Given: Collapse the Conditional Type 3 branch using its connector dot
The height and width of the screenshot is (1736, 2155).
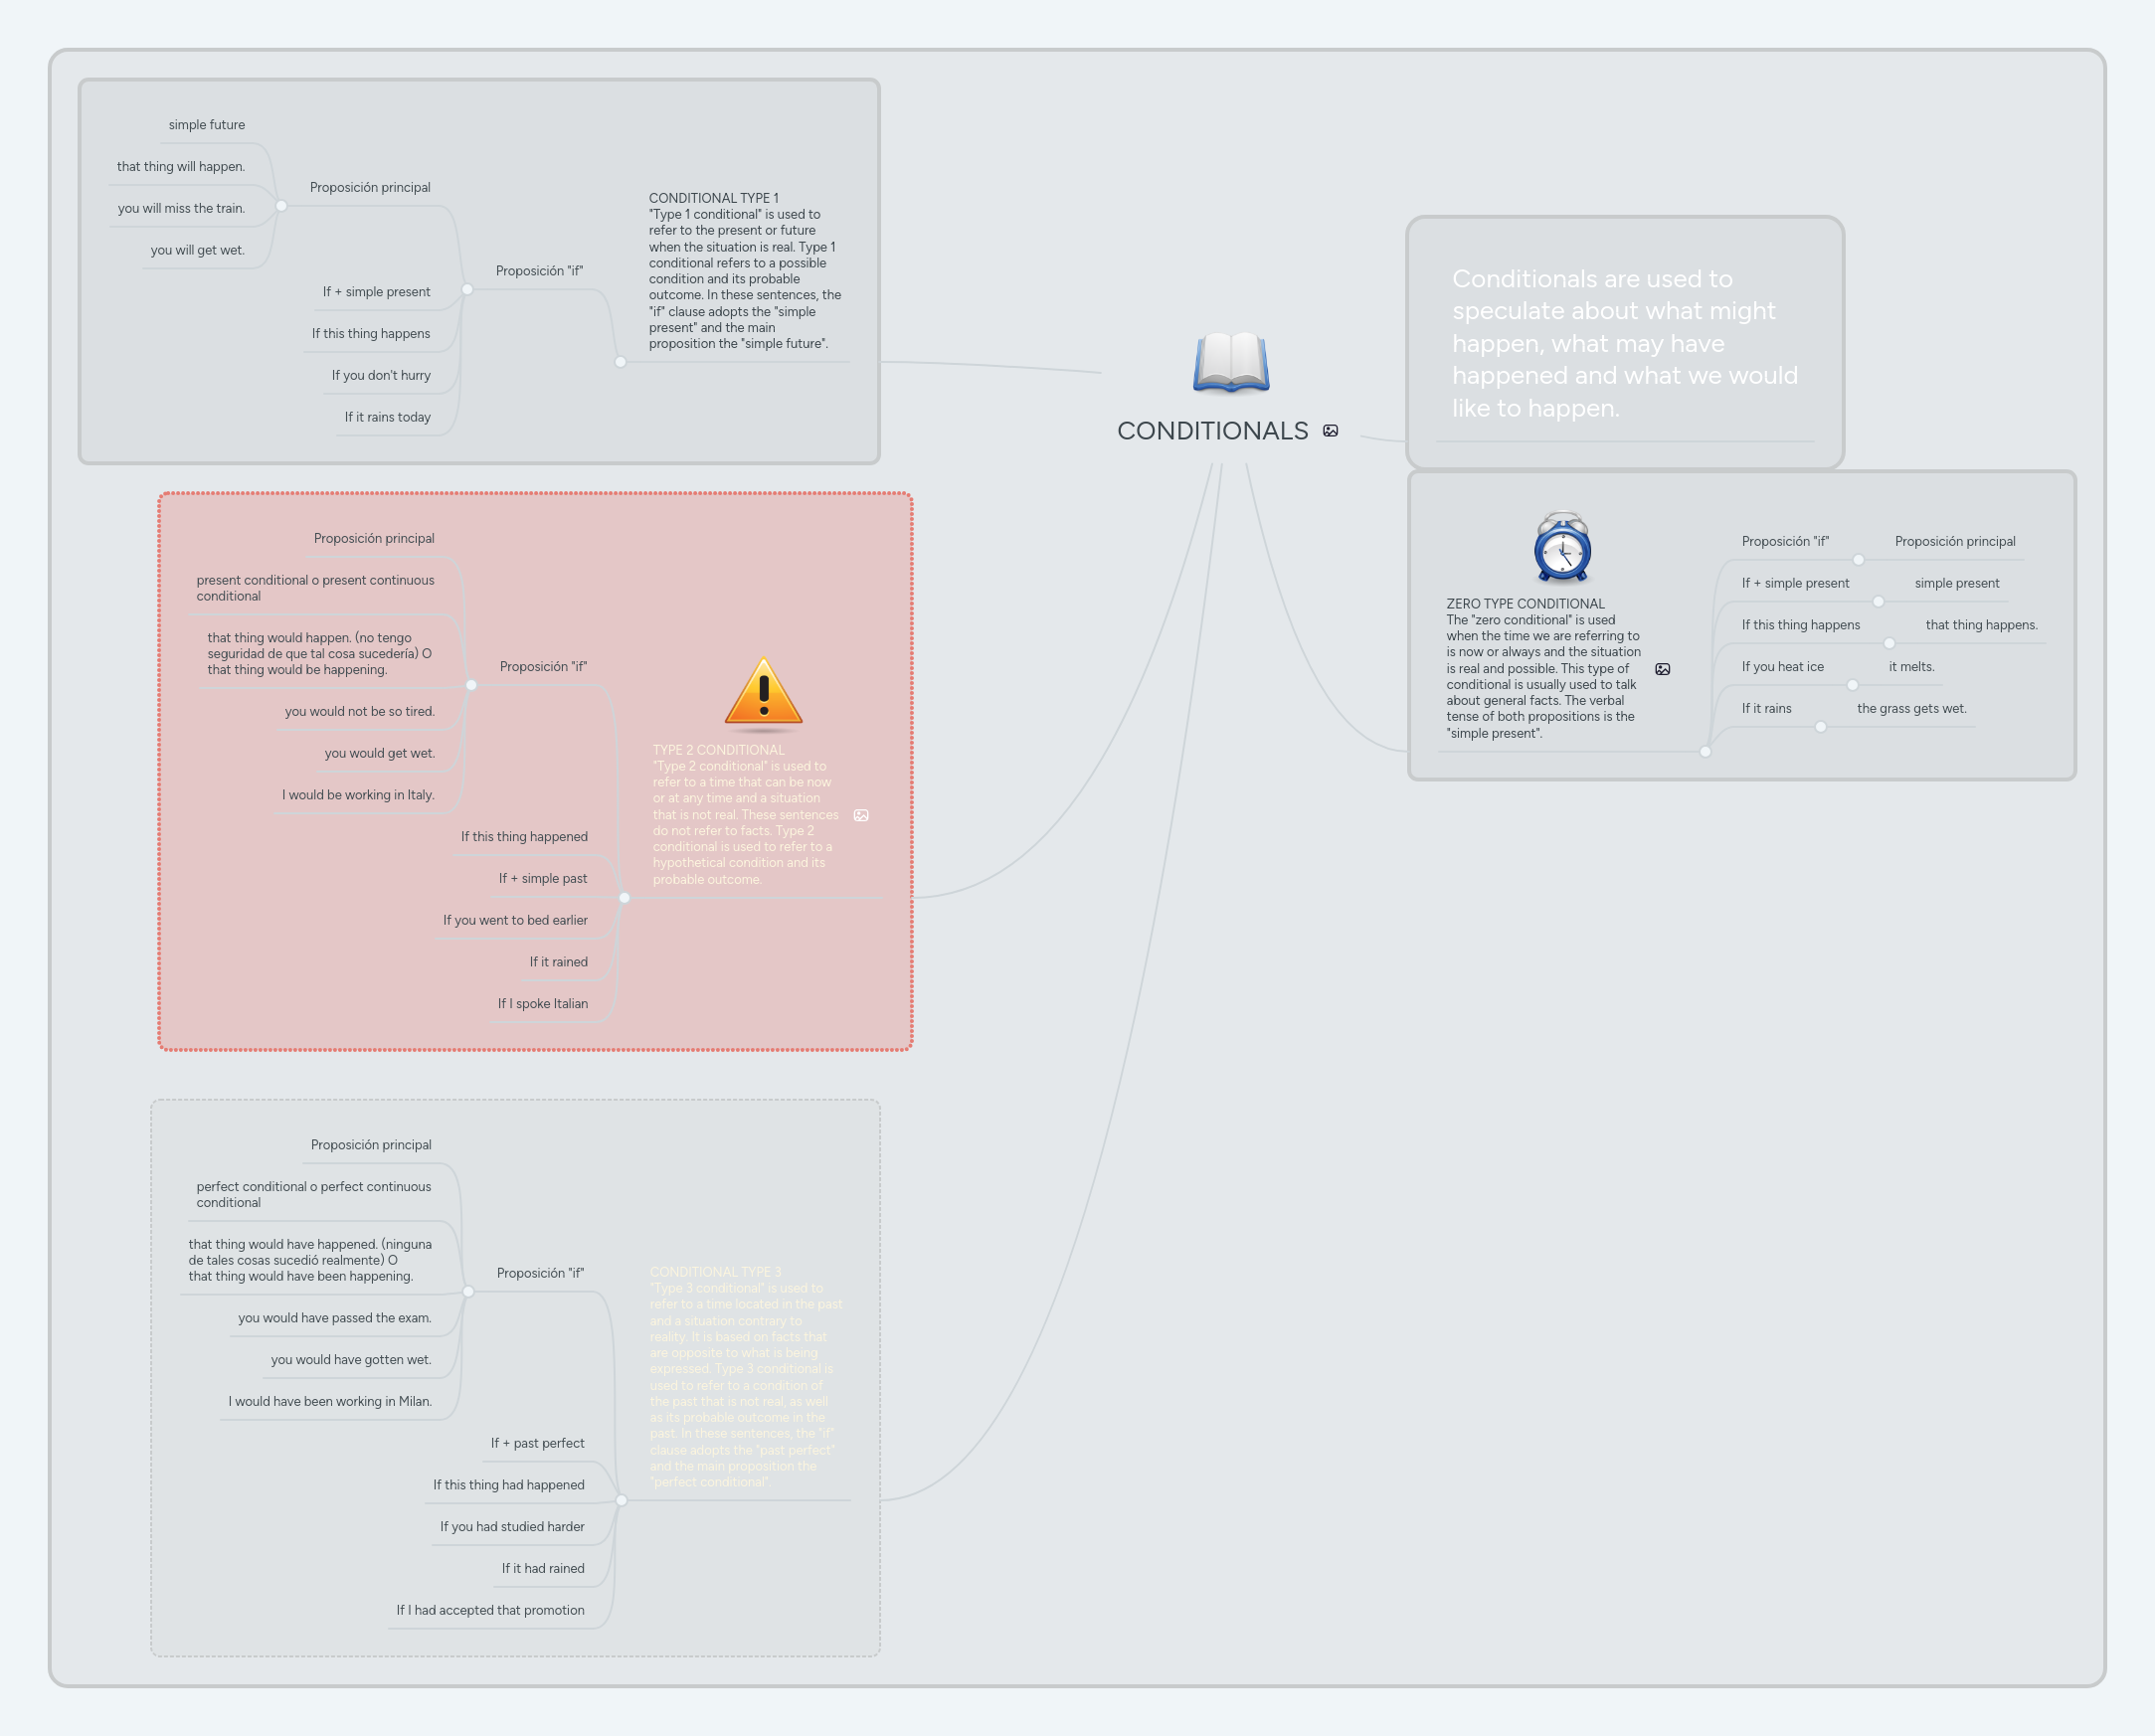Looking at the screenshot, I should pyautogui.click(x=622, y=1499).
